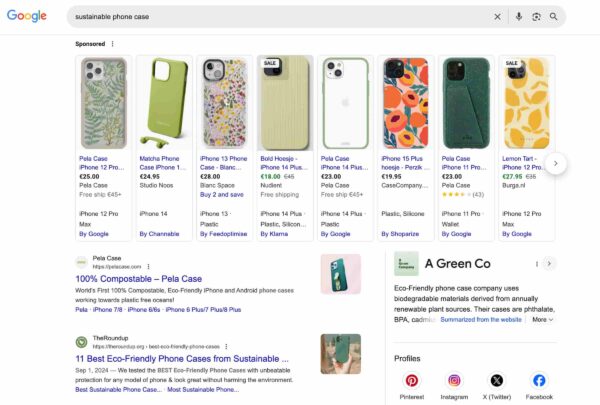The width and height of the screenshot is (600, 405).
Task: Open A Green Co logo thumbnail
Action: tap(406, 264)
